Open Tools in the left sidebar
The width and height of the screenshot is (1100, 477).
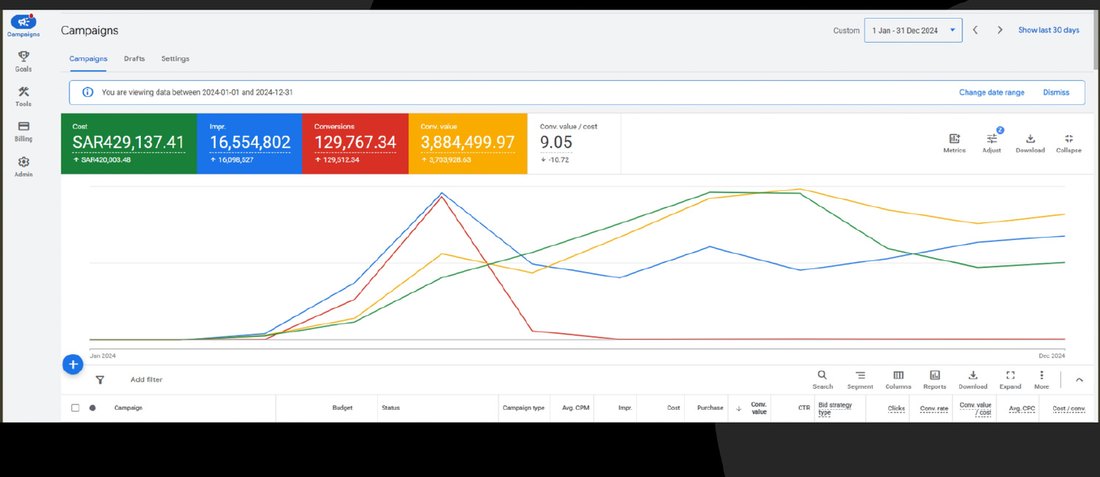coord(23,97)
